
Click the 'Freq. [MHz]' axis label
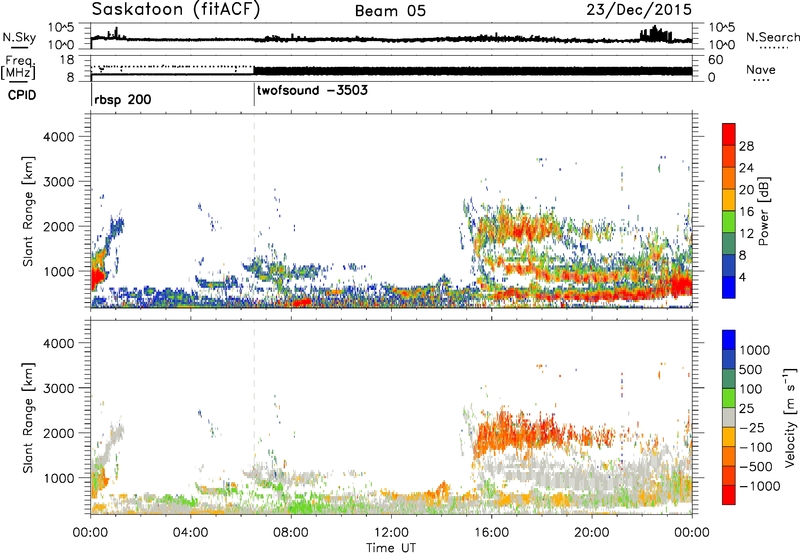pos(20,69)
